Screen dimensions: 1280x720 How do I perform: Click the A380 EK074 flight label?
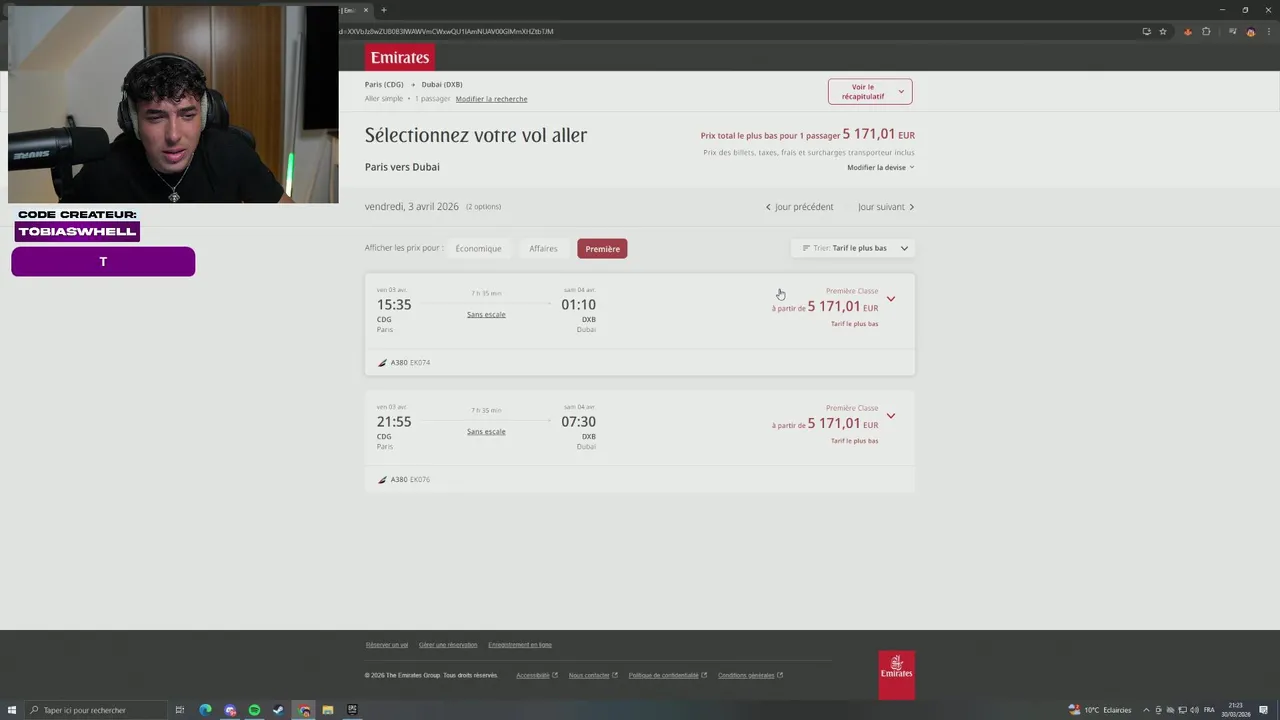click(x=404, y=362)
